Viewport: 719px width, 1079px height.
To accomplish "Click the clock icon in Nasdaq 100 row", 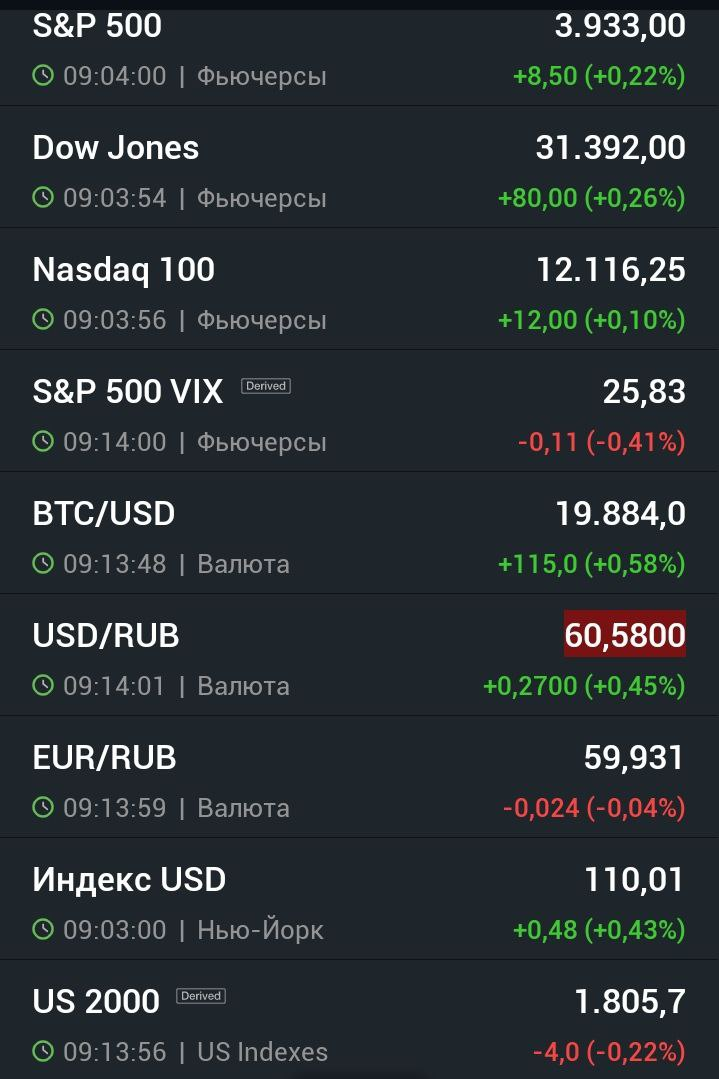I will point(43,319).
